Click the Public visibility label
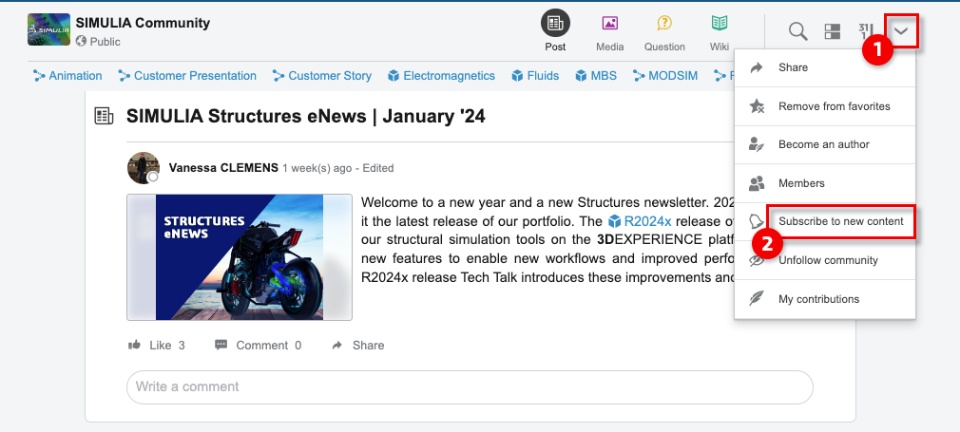960x432 pixels. point(105,42)
